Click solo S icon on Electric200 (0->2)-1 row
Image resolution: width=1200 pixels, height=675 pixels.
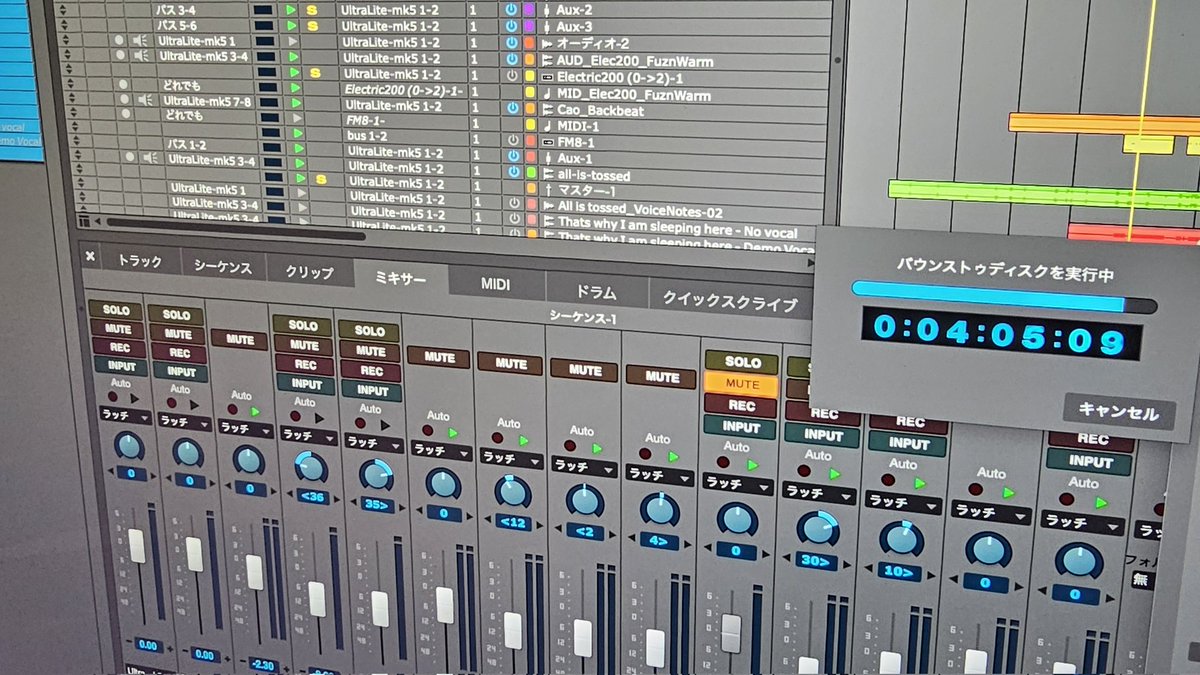tap(314, 73)
